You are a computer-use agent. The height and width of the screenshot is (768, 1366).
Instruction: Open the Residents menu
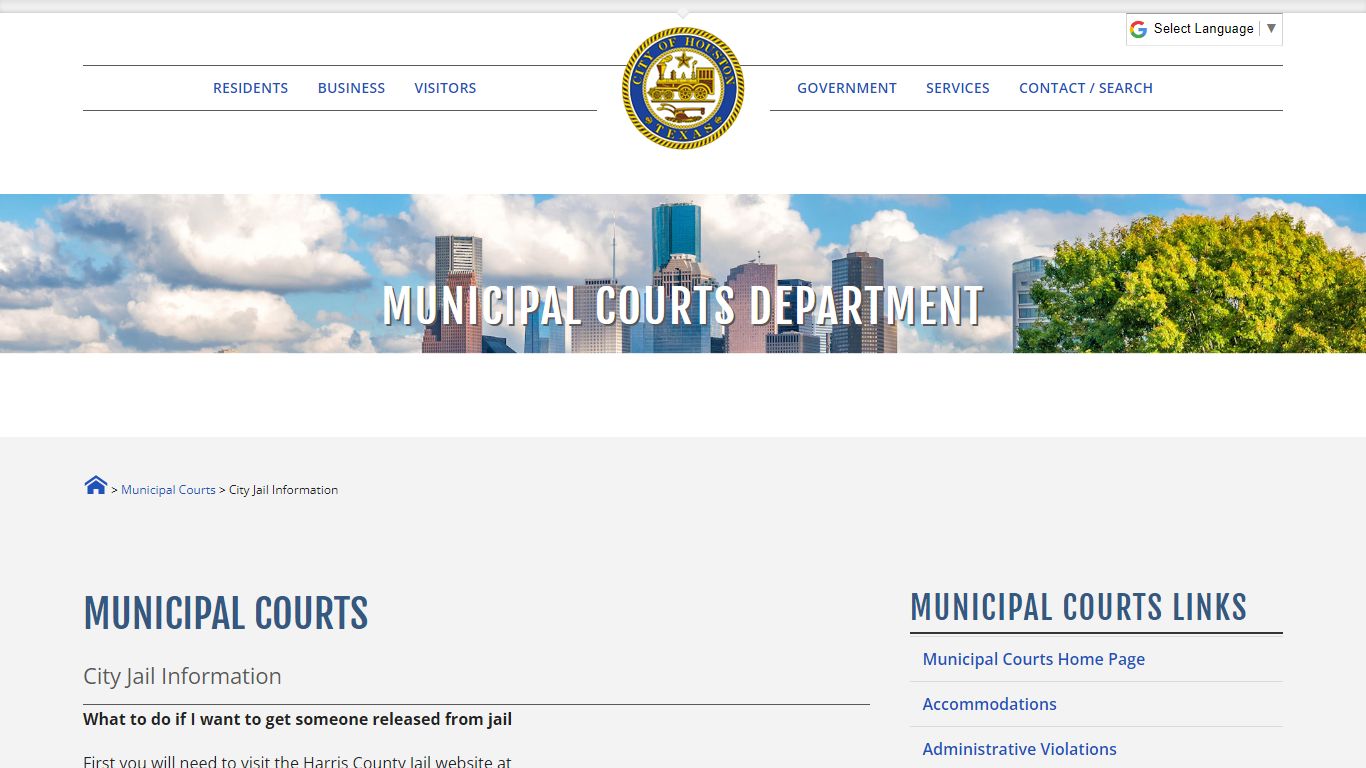tap(250, 88)
